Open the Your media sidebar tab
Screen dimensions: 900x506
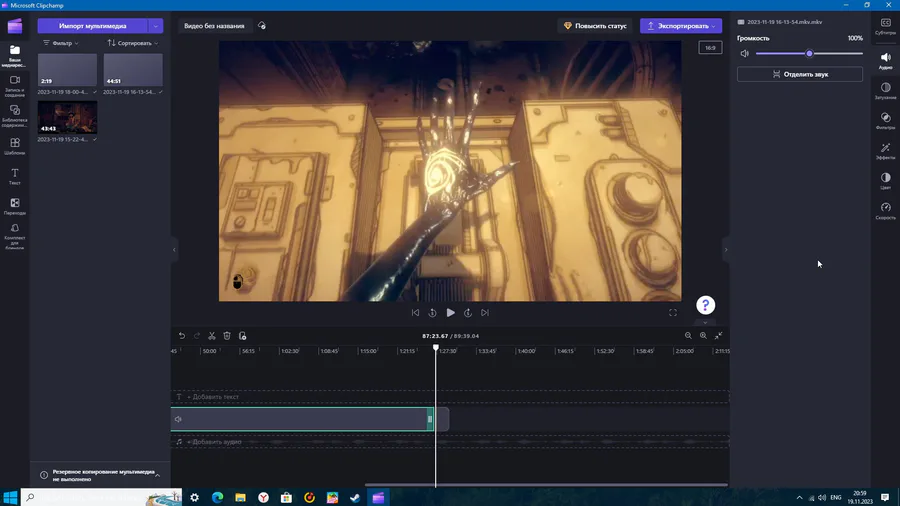[x=14, y=56]
